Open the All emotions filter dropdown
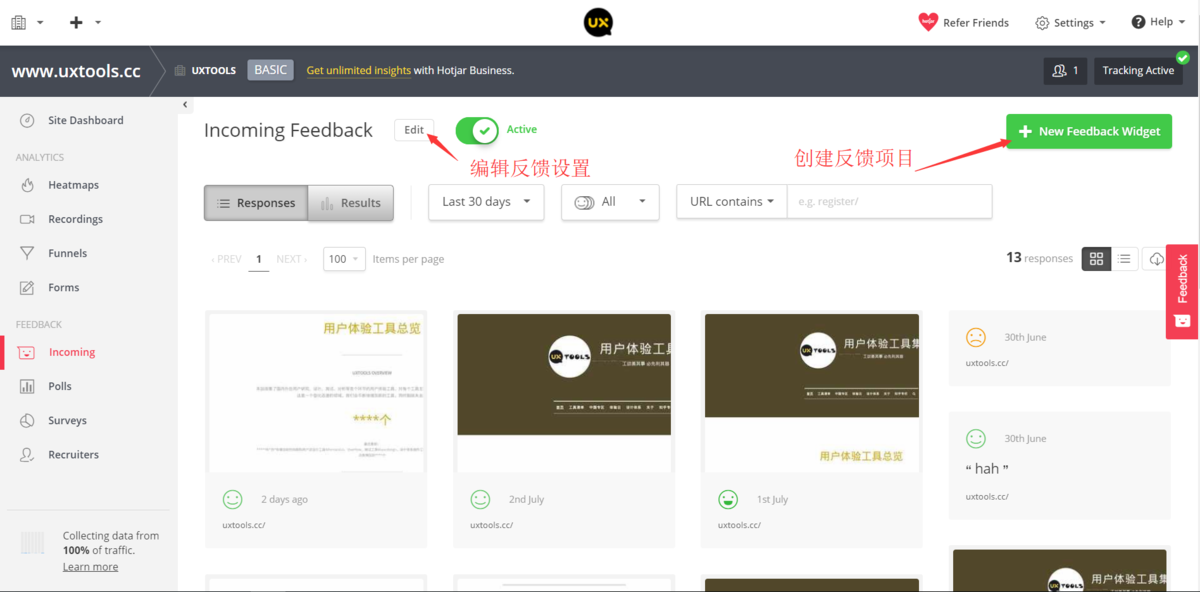 pos(610,202)
